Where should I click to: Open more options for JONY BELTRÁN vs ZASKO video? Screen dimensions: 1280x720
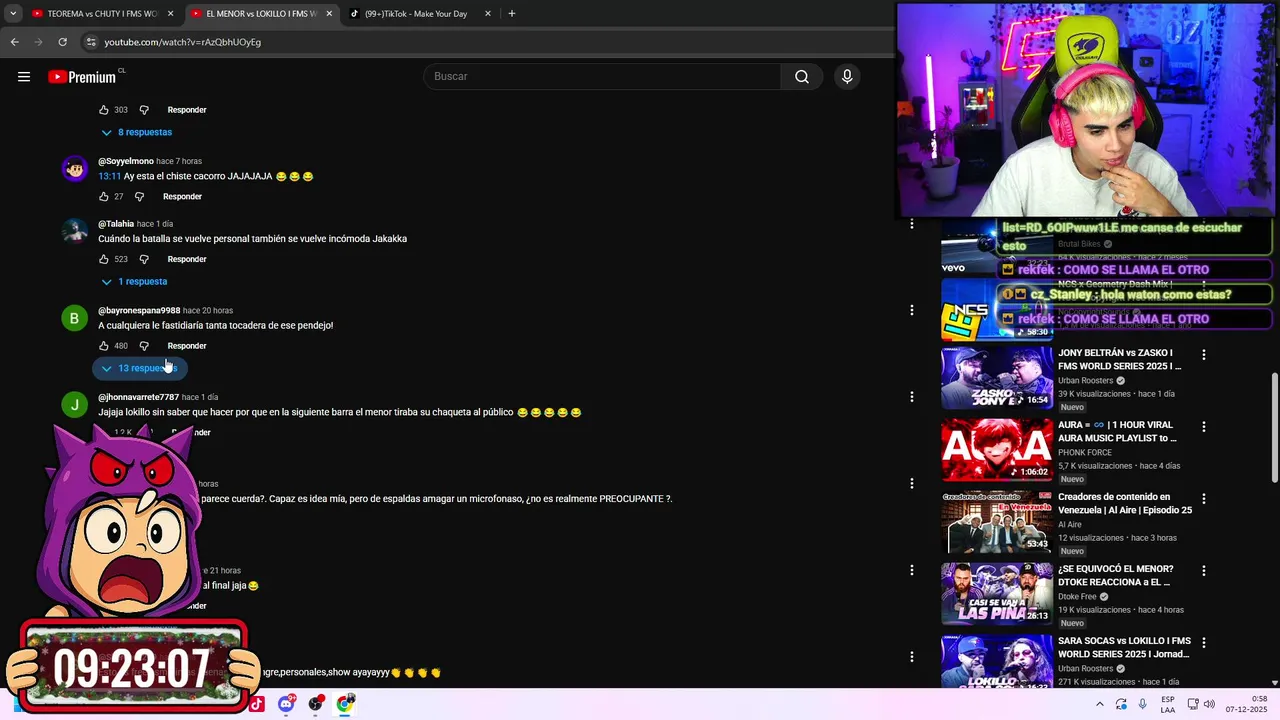pos(1204,355)
